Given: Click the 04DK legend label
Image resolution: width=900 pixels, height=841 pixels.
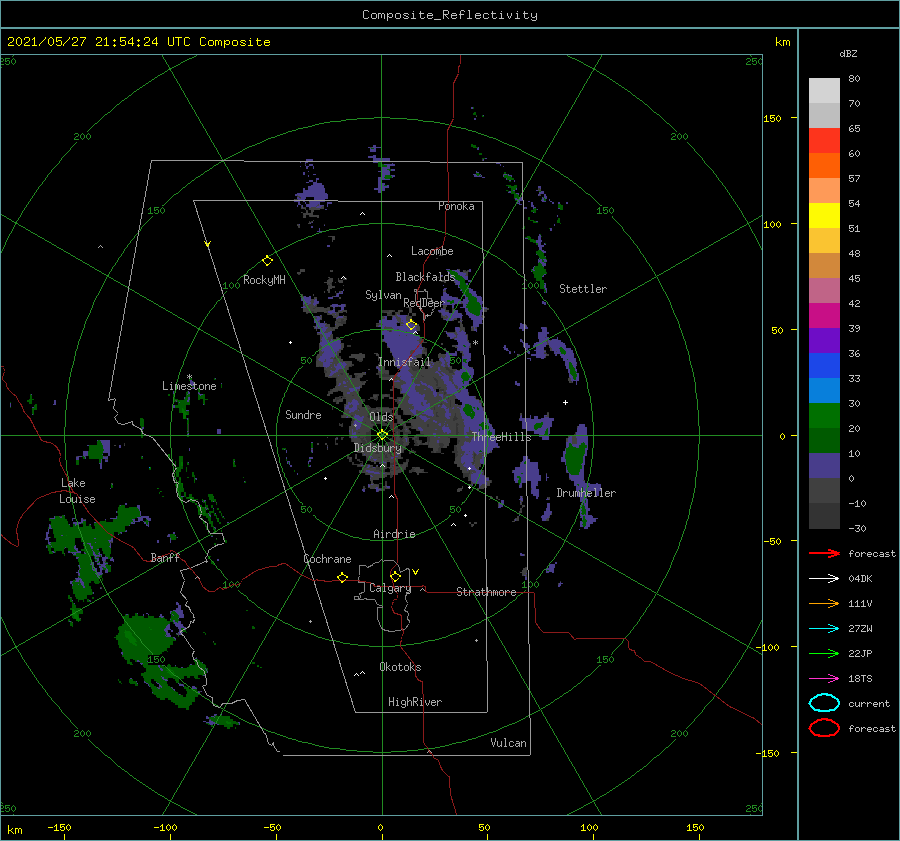Looking at the screenshot, I should pyautogui.click(x=860, y=579).
